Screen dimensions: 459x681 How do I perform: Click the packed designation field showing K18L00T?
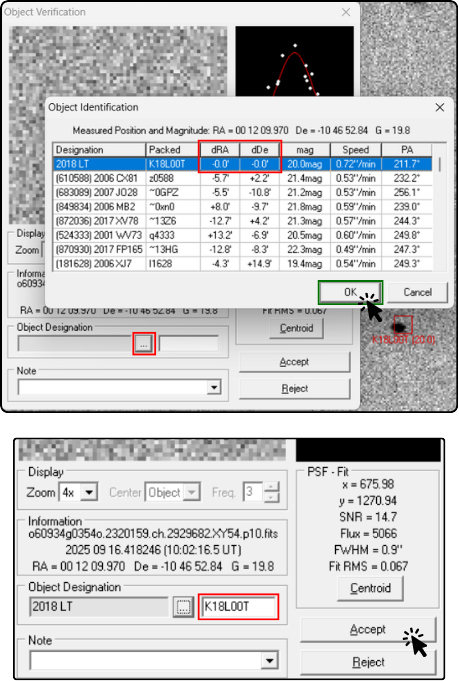(238, 606)
